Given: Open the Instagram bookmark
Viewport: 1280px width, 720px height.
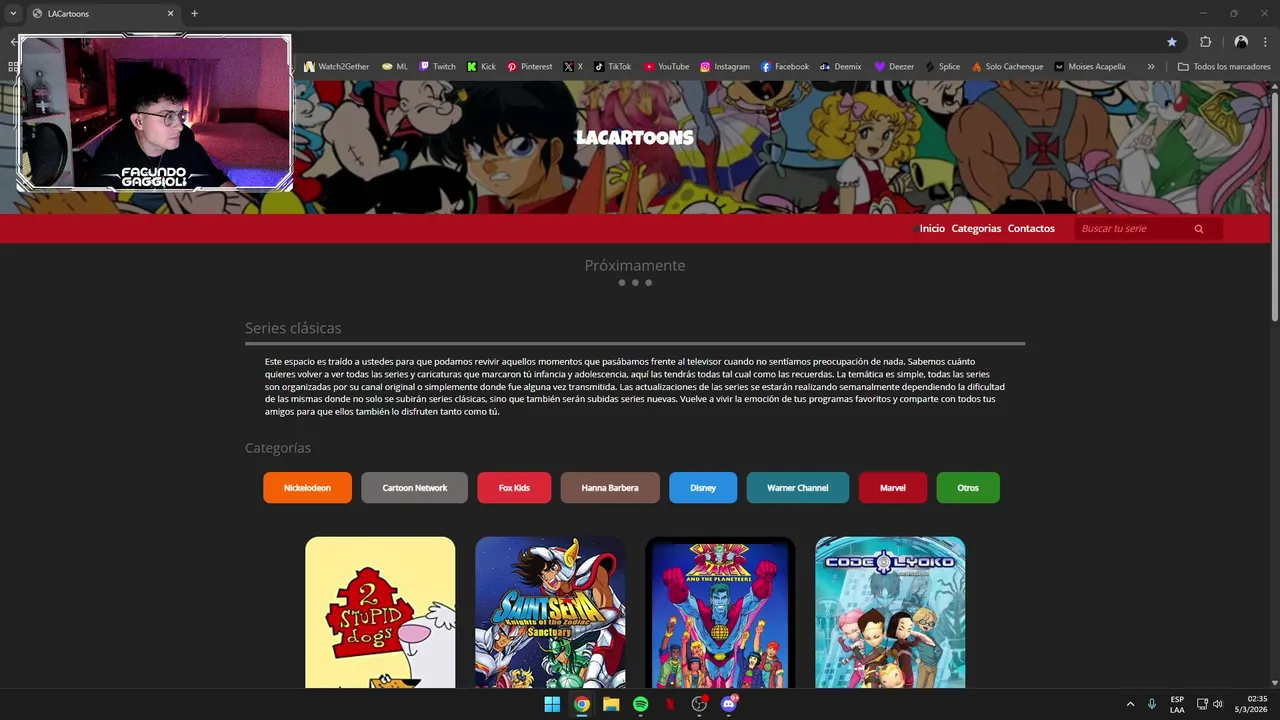Looking at the screenshot, I should pos(724,67).
